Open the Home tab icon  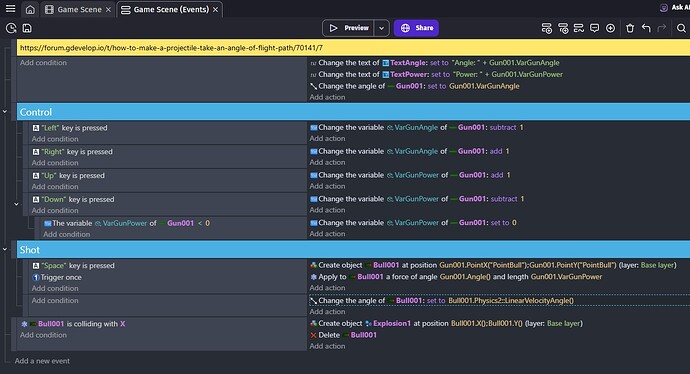pos(30,9)
